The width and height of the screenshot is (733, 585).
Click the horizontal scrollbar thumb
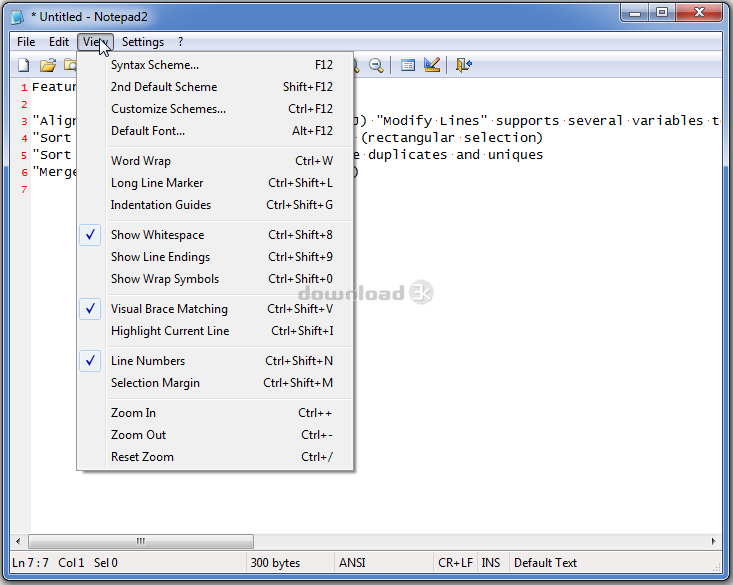pyautogui.click(x=141, y=541)
